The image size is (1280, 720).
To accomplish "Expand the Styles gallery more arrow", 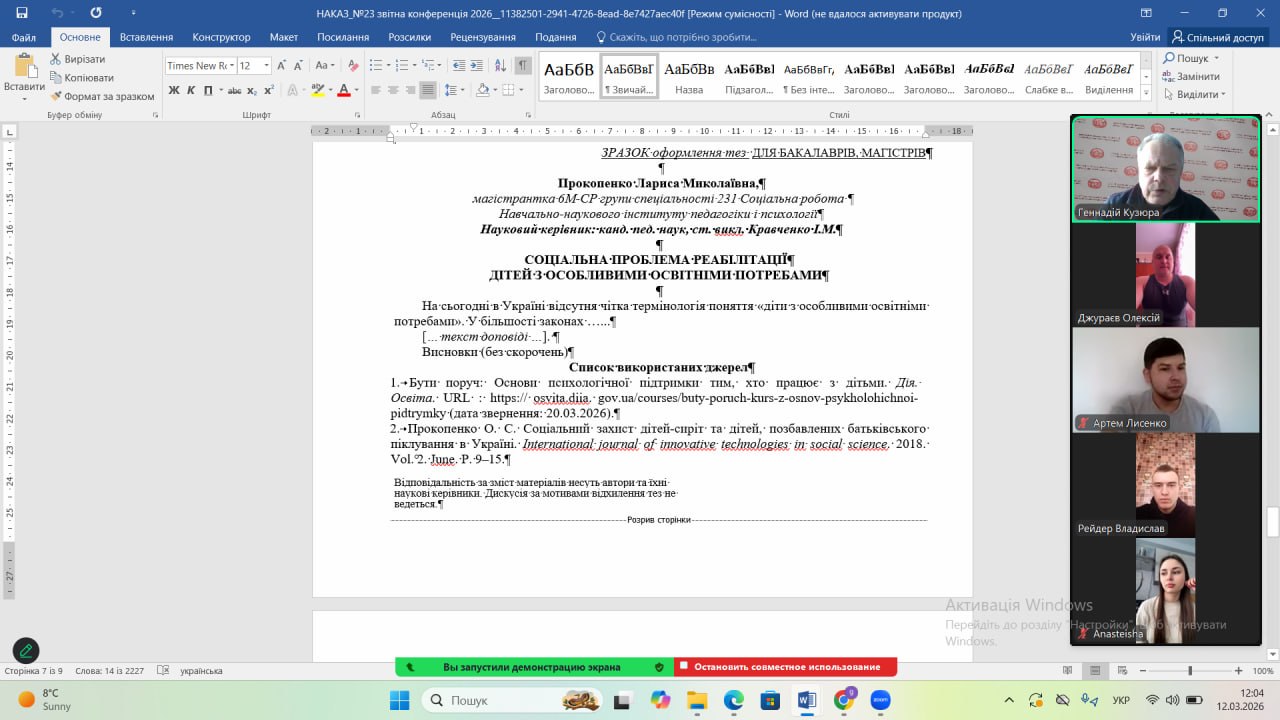I will point(1148,92).
